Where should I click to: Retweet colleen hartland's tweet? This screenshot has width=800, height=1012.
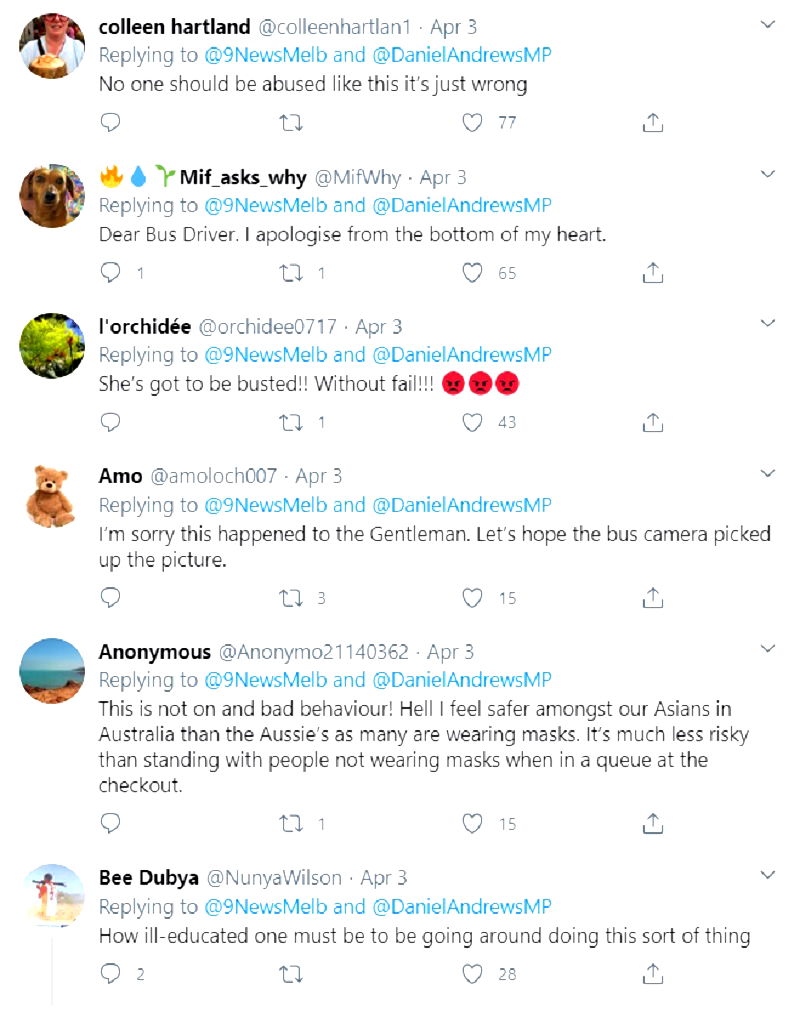click(292, 123)
